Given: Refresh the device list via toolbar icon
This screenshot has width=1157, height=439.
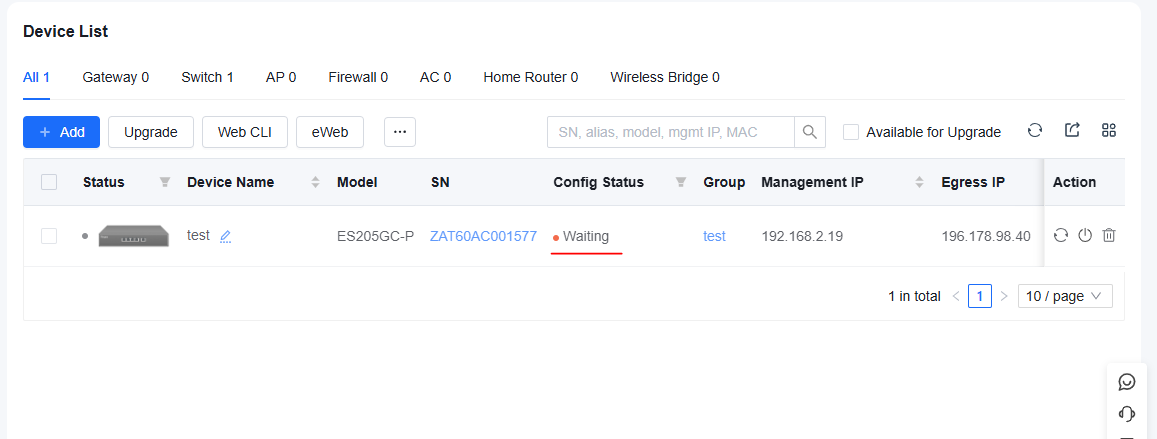Looking at the screenshot, I should (x=1035, y=131).
